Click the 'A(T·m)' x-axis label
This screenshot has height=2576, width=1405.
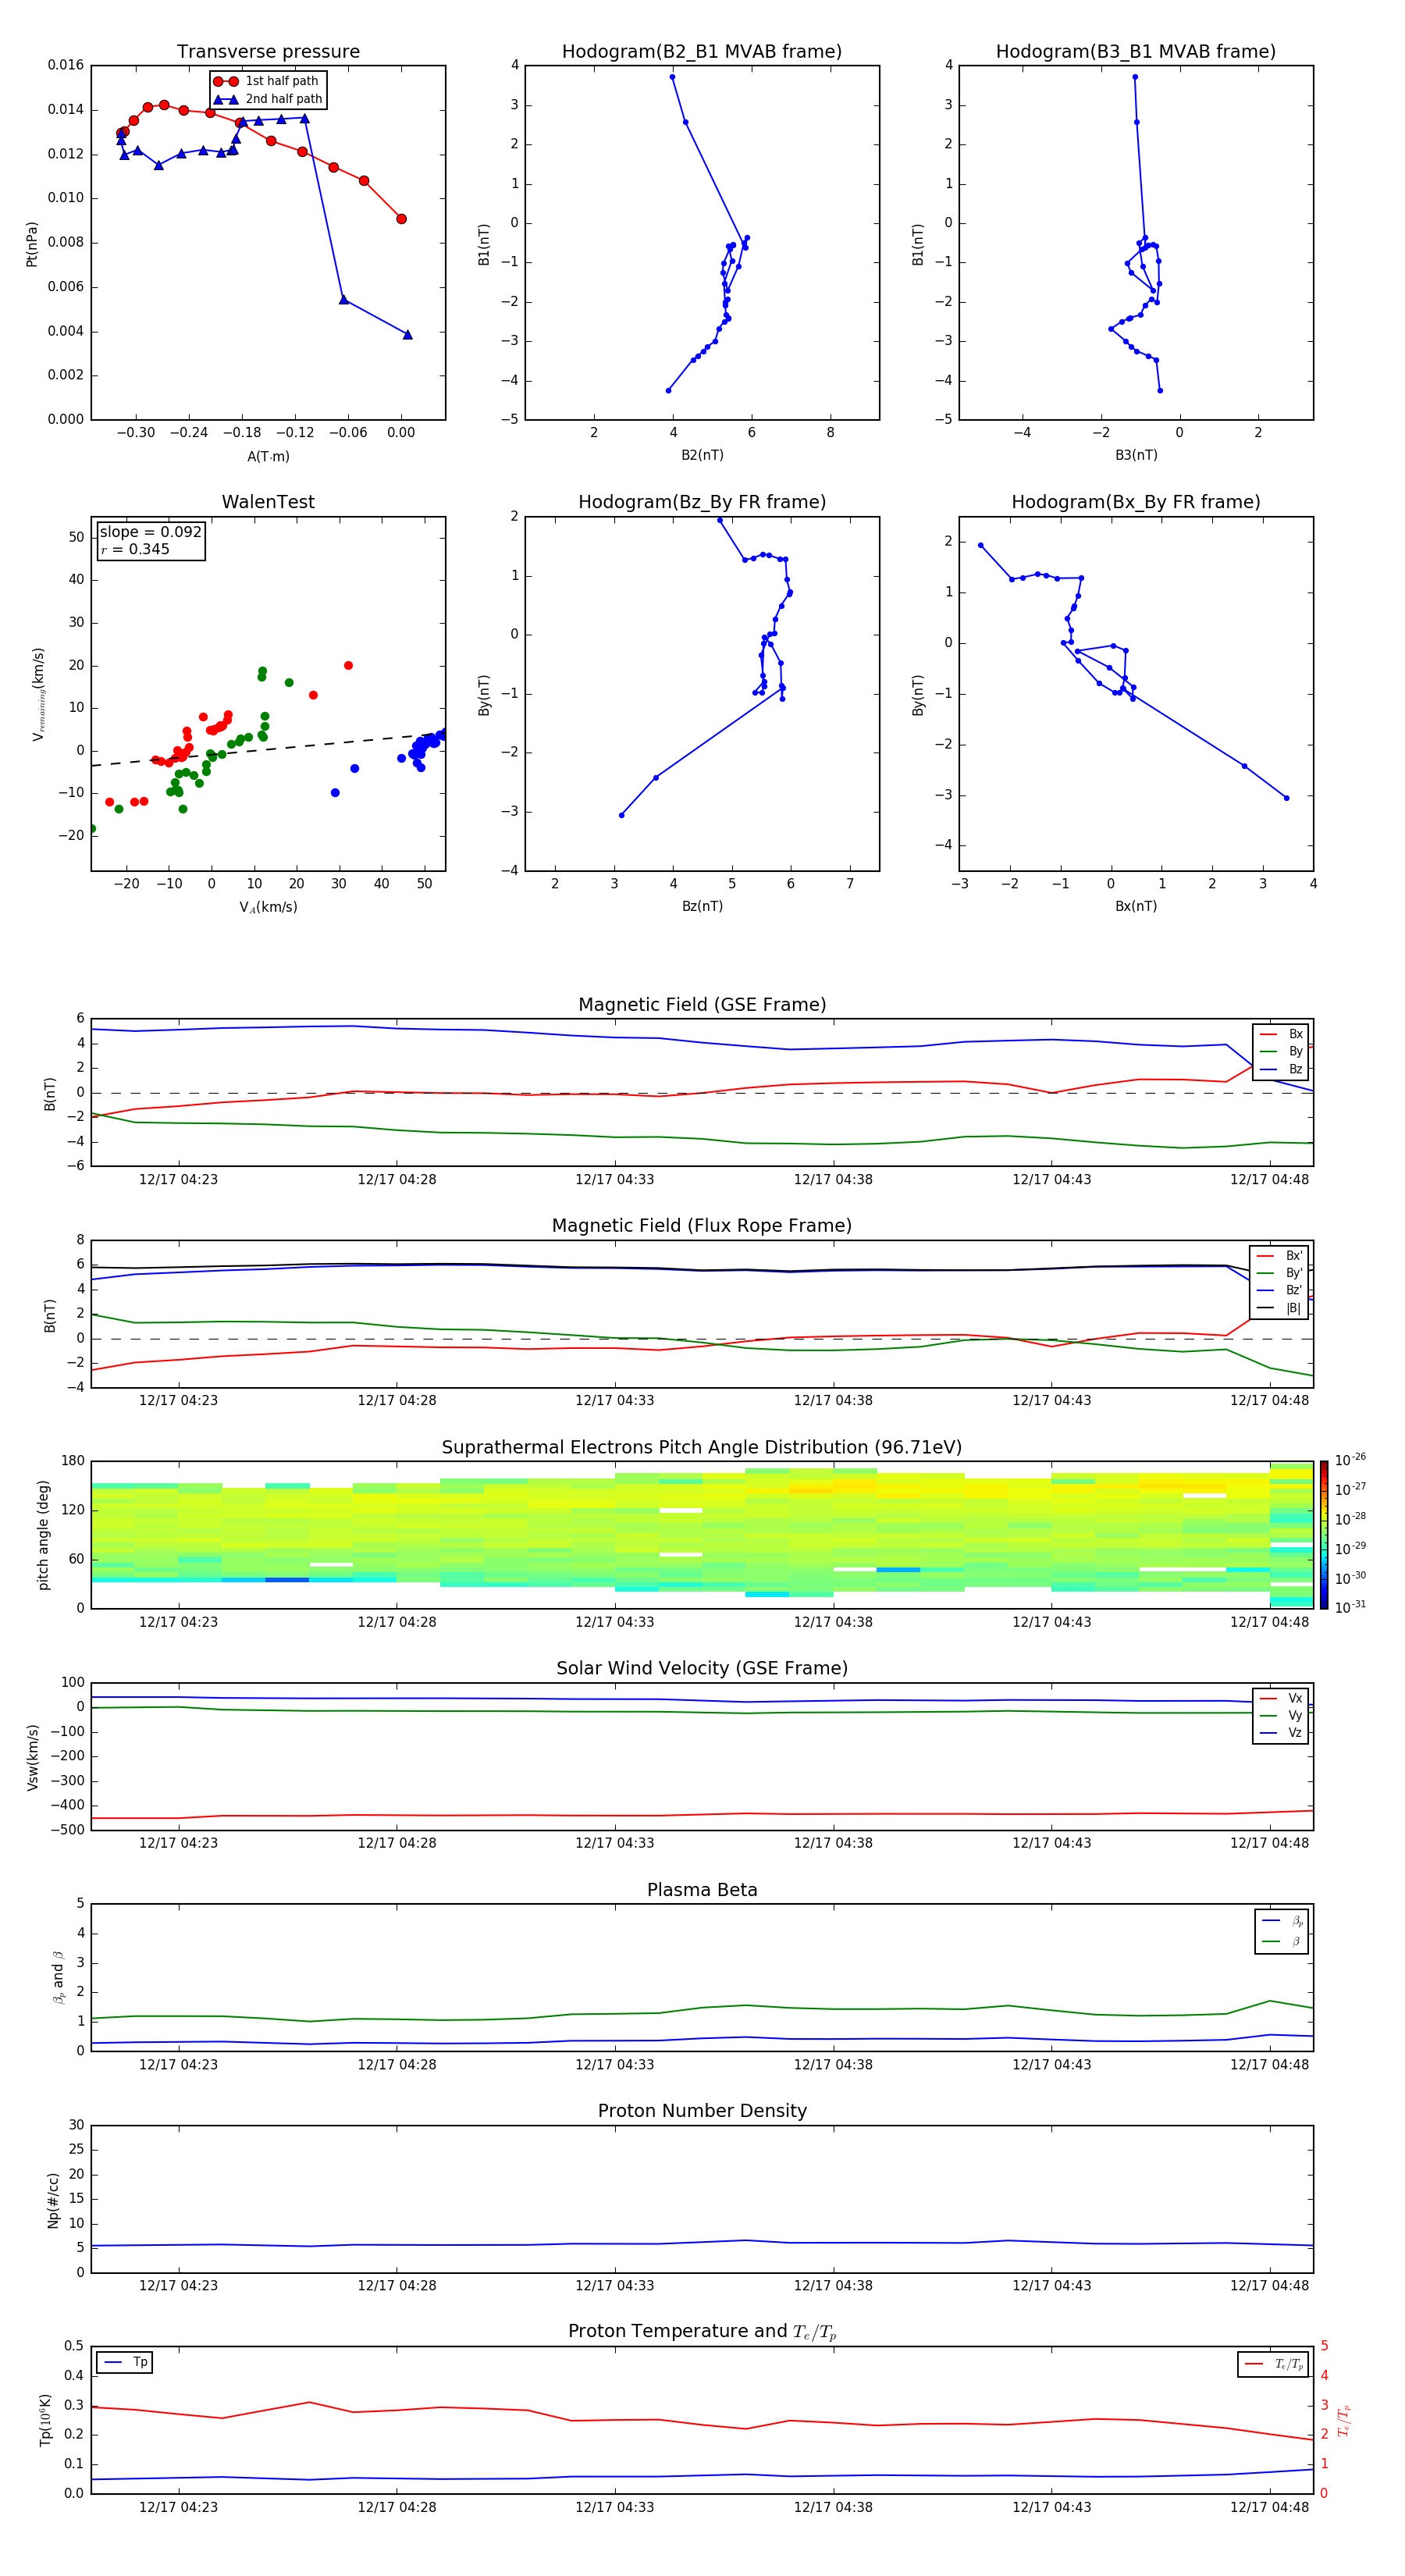(268, 456)
